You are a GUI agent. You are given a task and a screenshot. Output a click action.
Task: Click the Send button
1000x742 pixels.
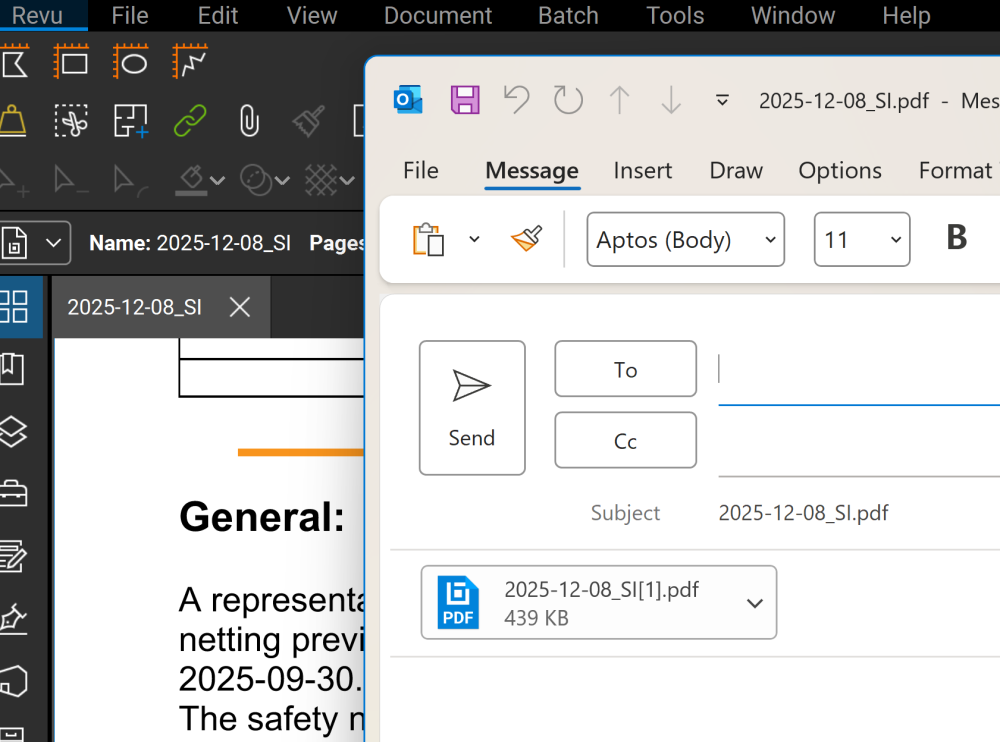(x=472, y=408)
